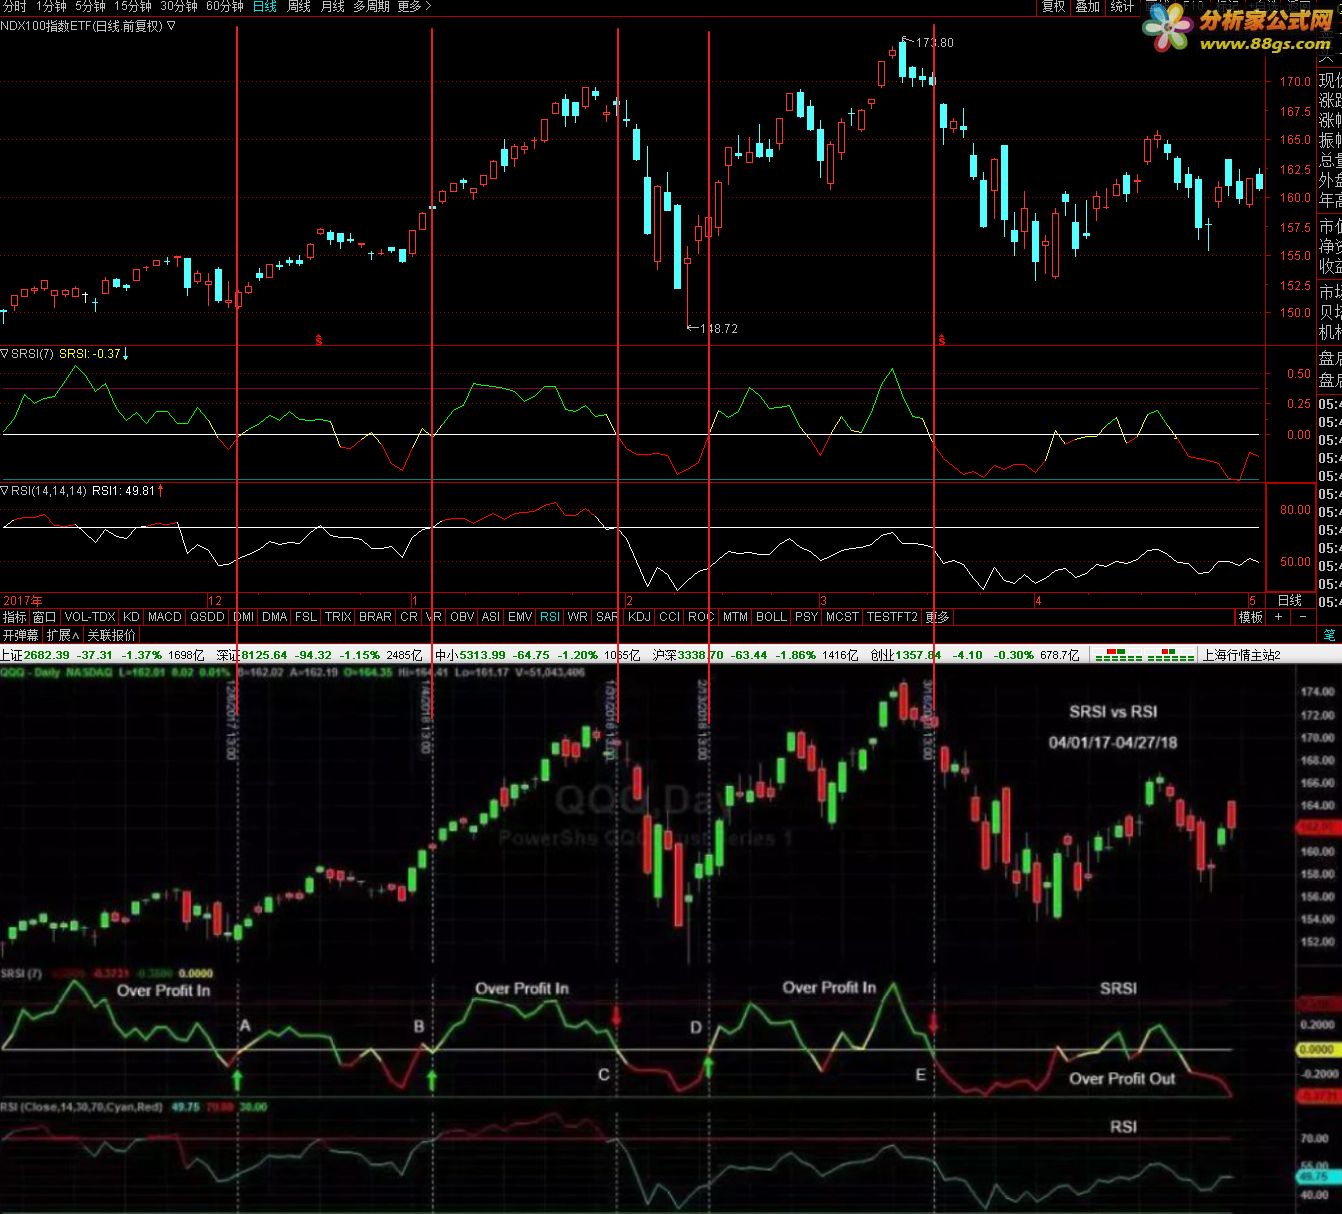The height and width of the screenshot is (1214, 1342).
Task: Click the 日线 label beside the time axis
Action: [x=1290, y=600]
